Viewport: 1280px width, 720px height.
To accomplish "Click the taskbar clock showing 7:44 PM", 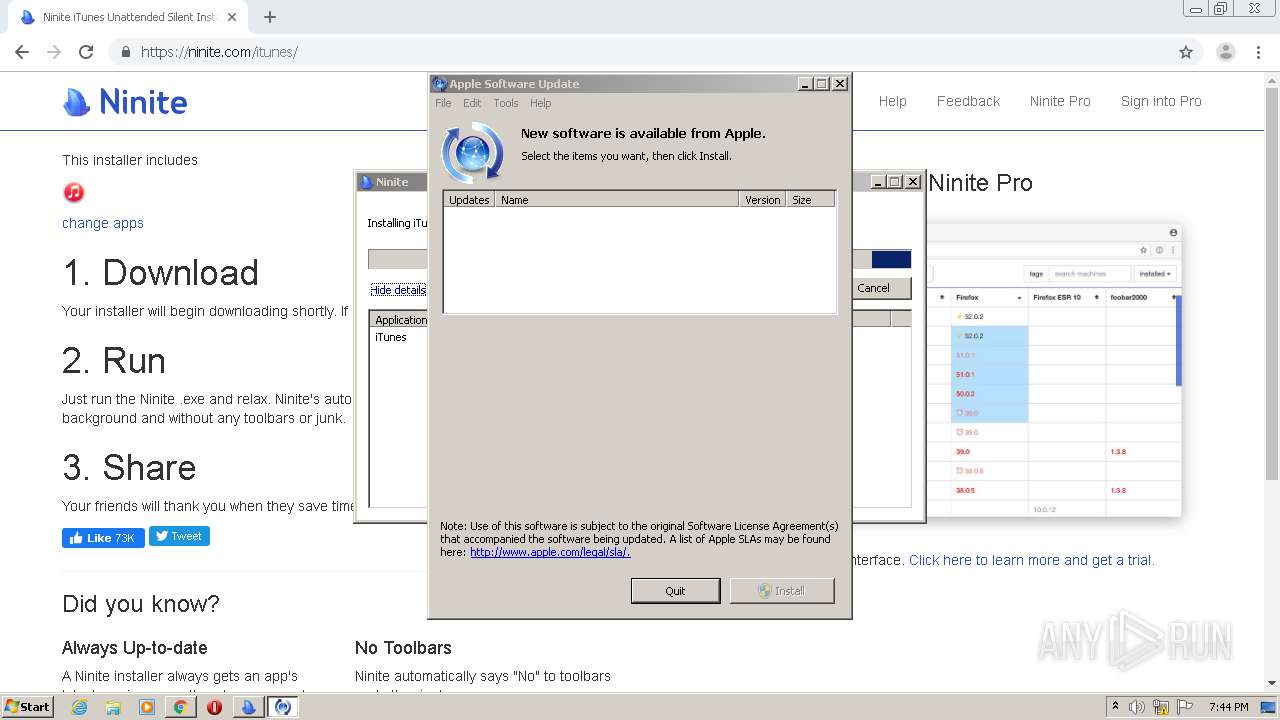I will (x=1228, y=707).
